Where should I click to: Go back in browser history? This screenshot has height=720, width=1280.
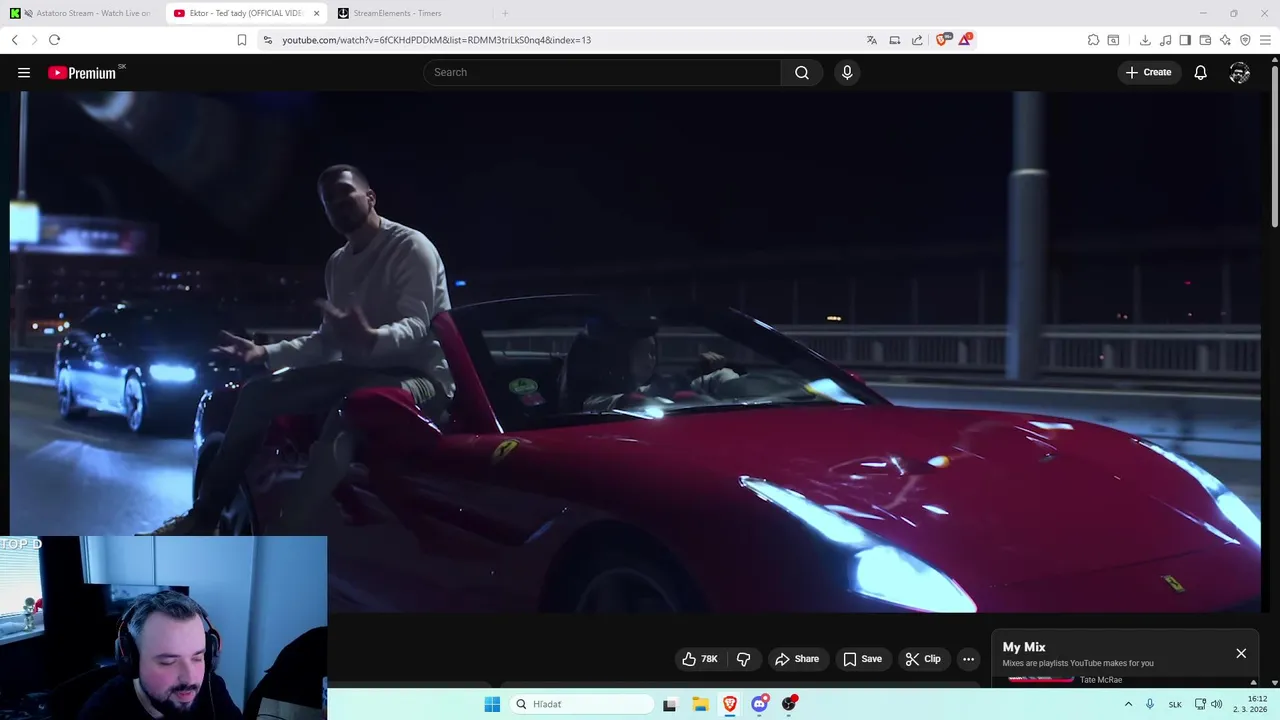14,40
